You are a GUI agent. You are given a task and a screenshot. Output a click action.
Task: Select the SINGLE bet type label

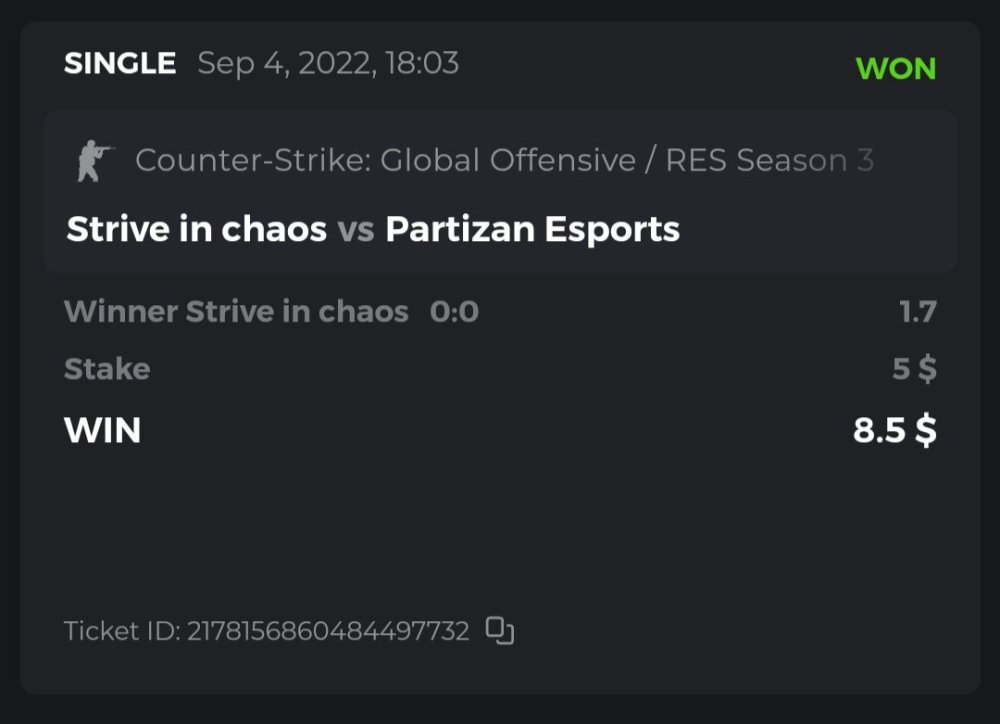120,64
